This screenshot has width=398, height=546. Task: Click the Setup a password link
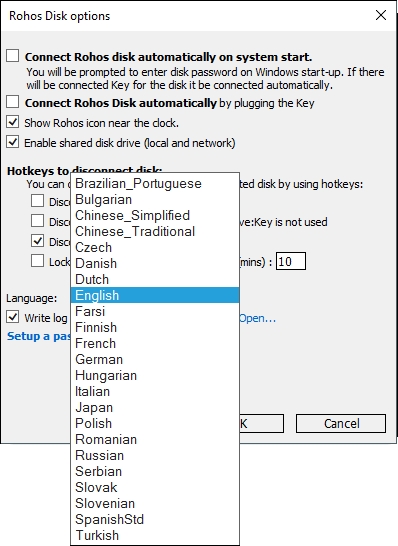pyautogui.click(x=39, y=336)
